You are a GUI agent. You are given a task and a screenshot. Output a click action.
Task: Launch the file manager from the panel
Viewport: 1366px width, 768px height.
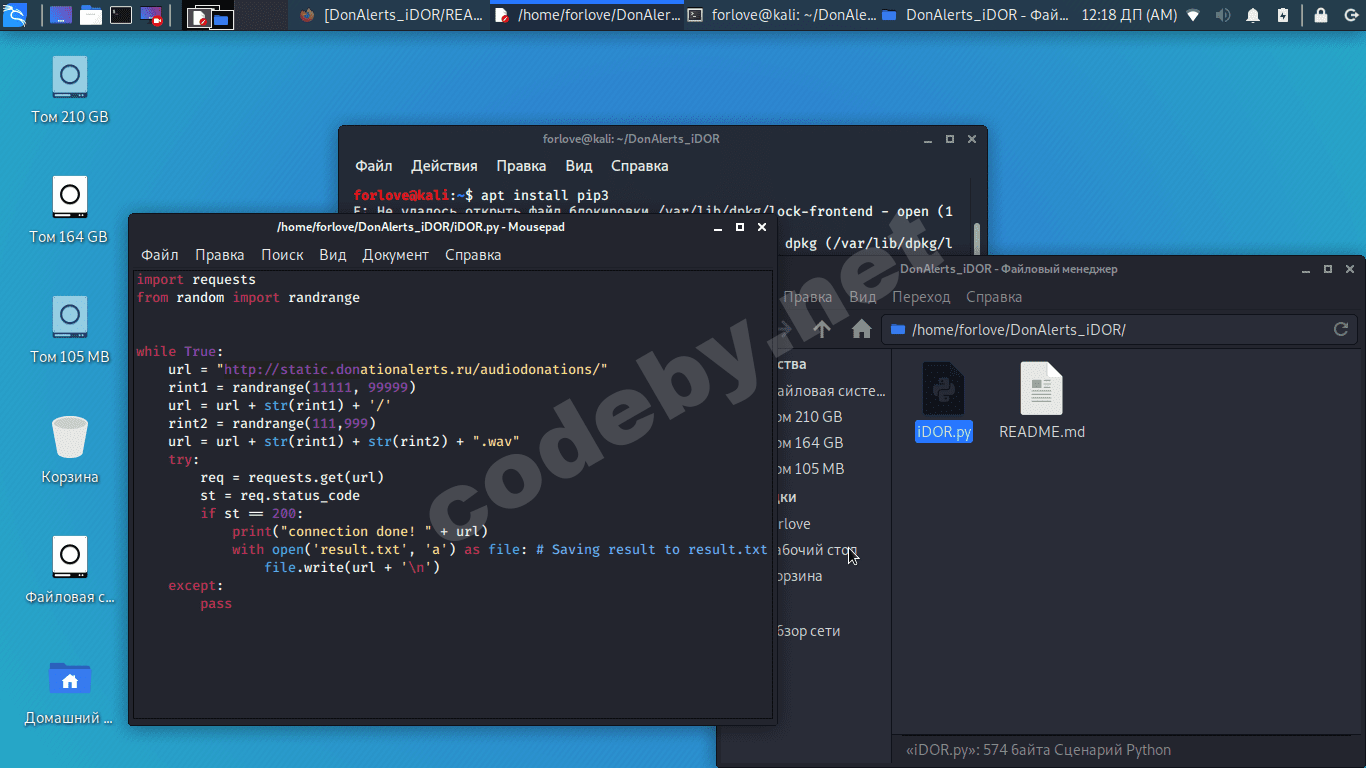90,15
